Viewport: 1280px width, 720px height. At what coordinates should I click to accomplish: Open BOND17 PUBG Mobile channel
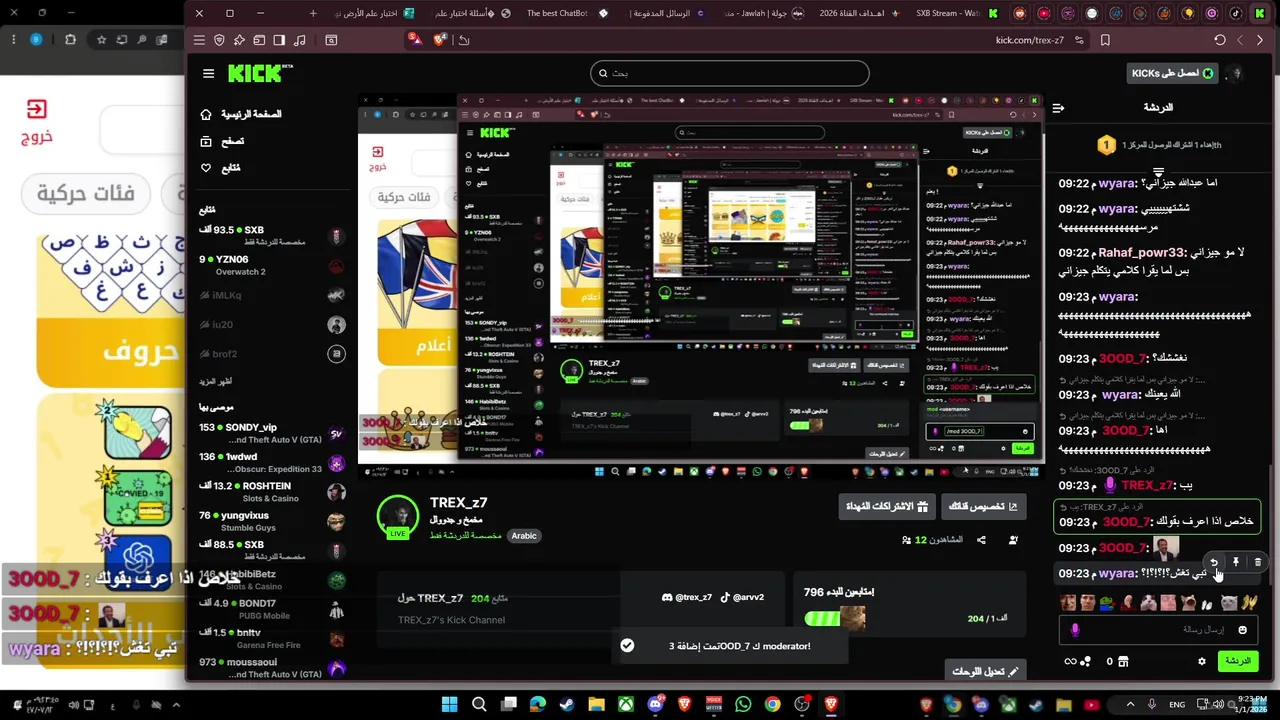click(x=272, y=609)
